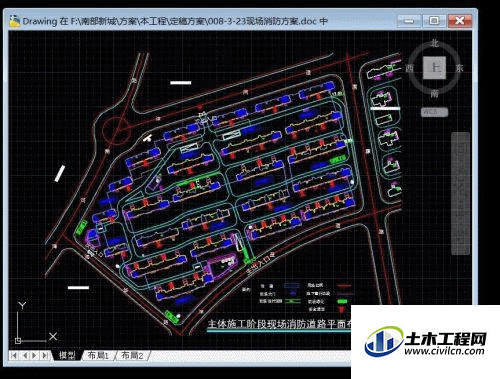This screenshot has width=500, height=379.
Task: Switch to the 布局1 tab
Action: tap(98, 355)
